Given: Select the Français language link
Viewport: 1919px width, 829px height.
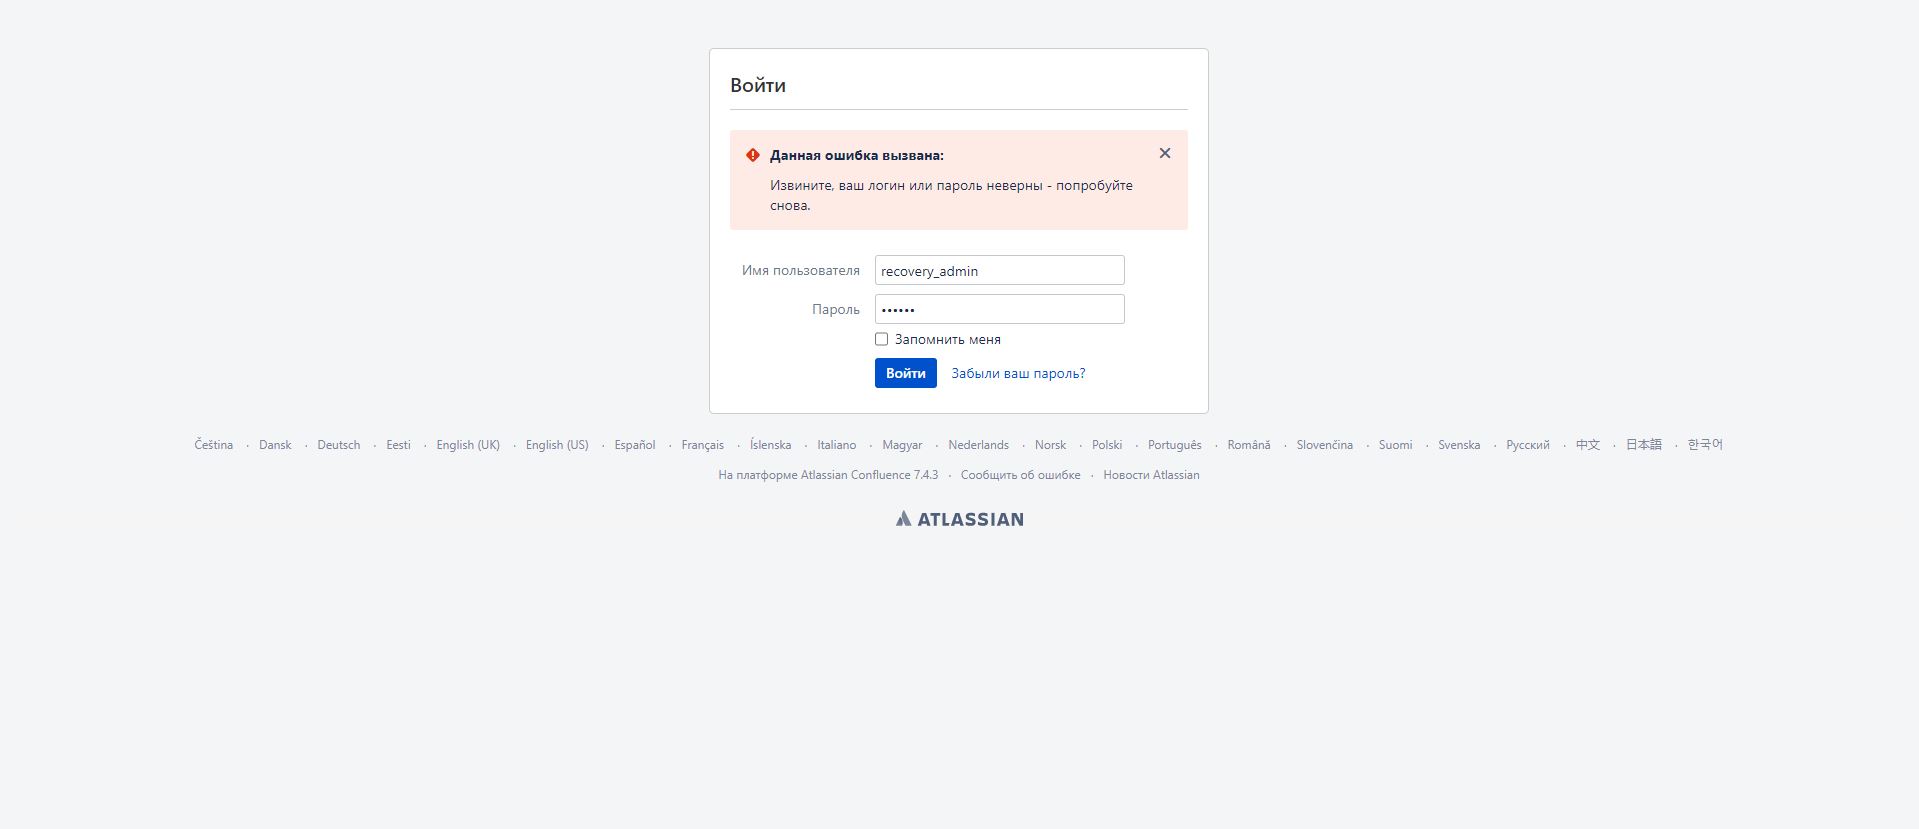Looking at the screenshot, I should (x=703, y=445).
